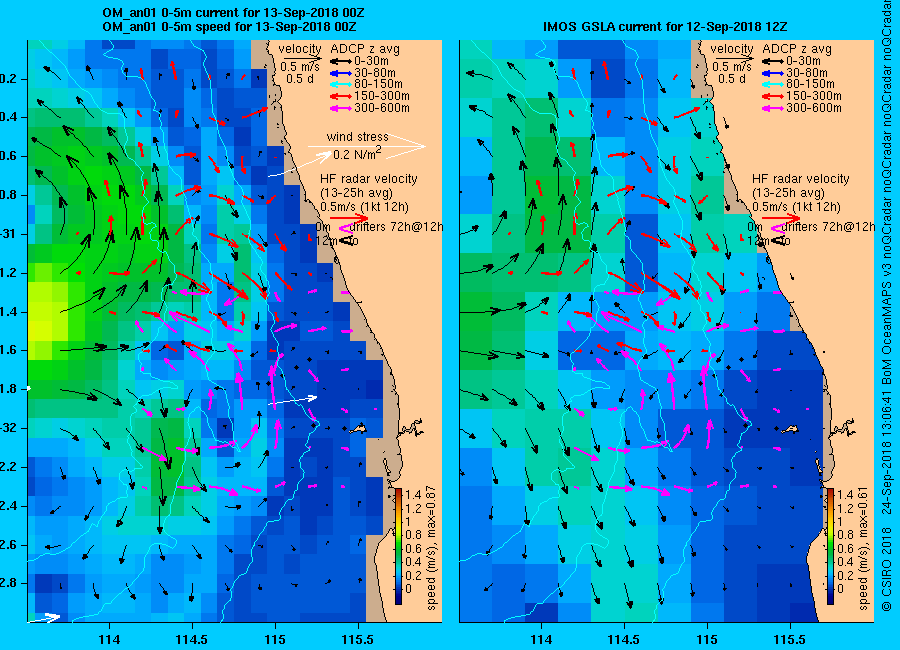Click the '-31' latitude tick label
Screen dimensions: 900x650
[x=9, y=234]
